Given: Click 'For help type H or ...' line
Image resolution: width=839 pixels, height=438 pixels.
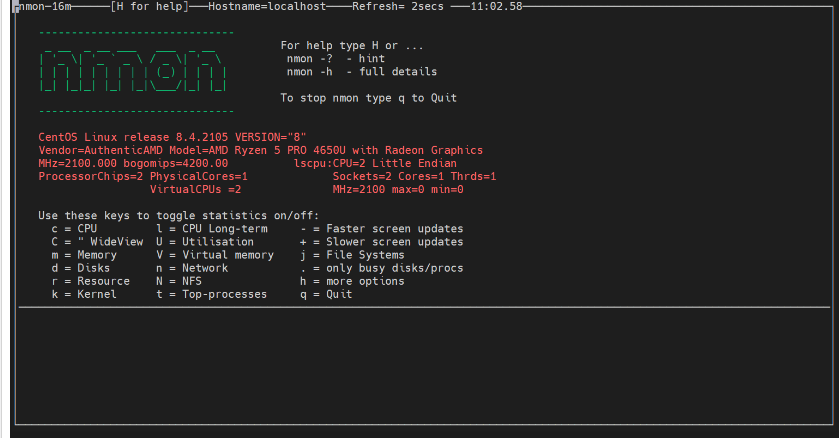Looking at the screenshot, I should point(352,45).
